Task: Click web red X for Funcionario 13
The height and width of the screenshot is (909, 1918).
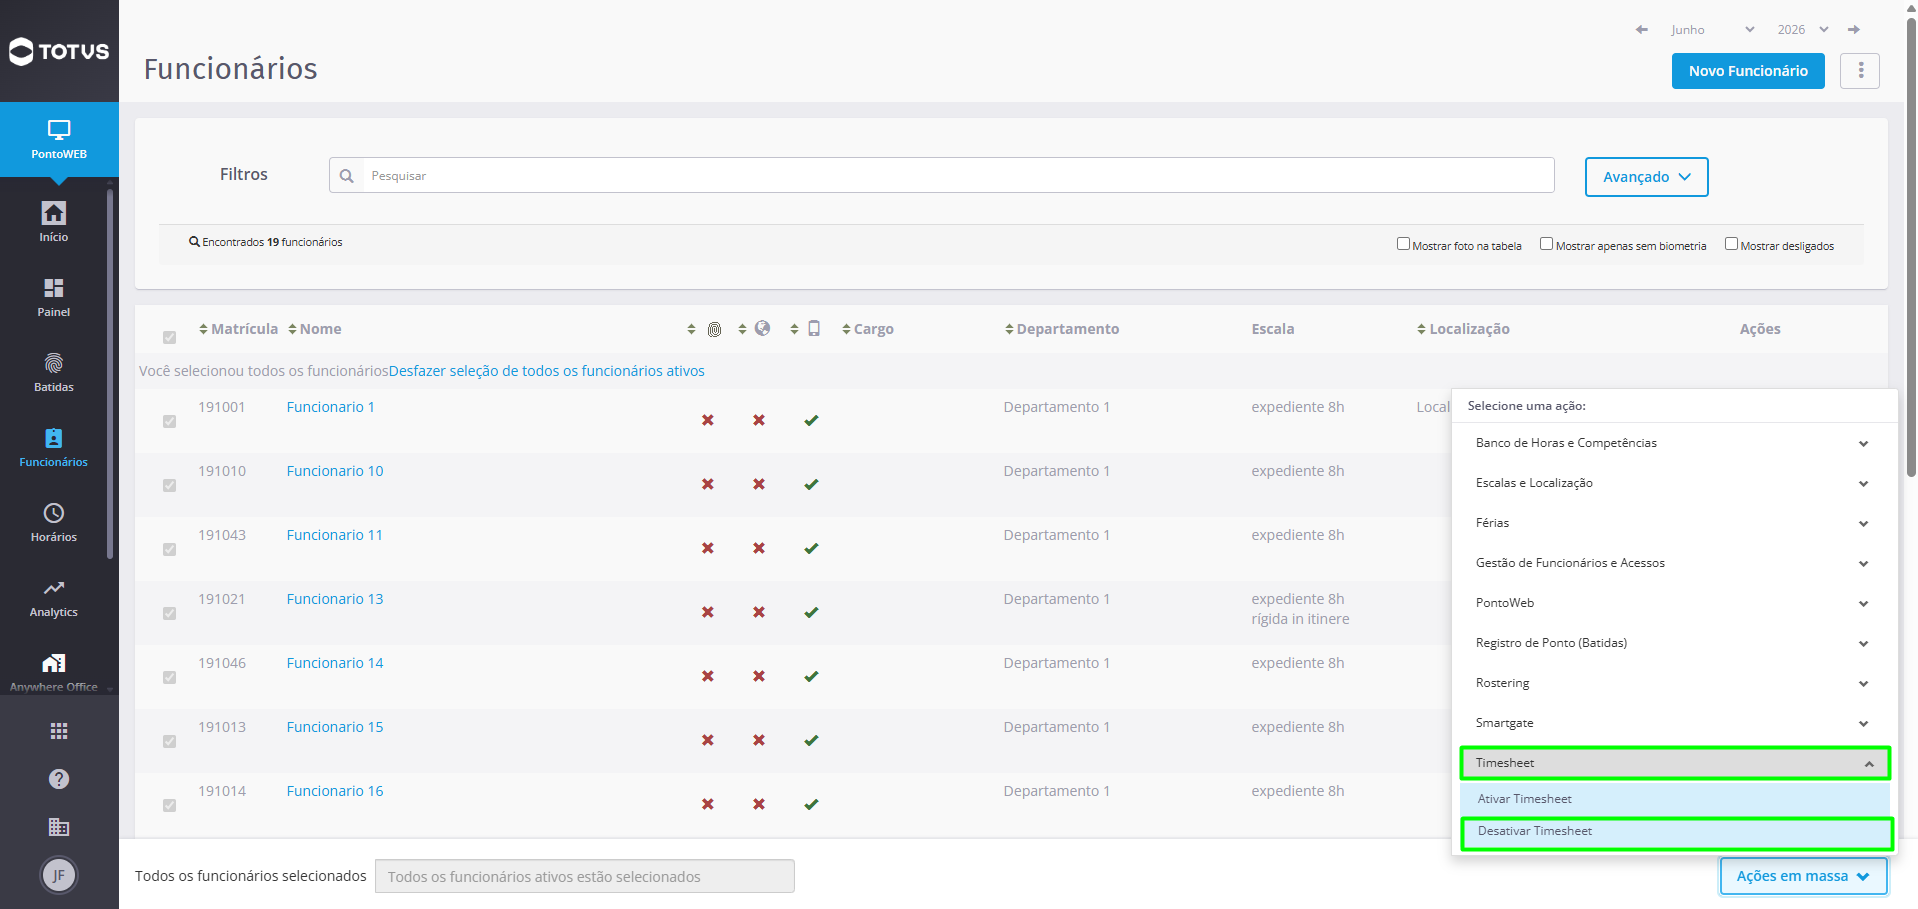Action: [759, 612]
